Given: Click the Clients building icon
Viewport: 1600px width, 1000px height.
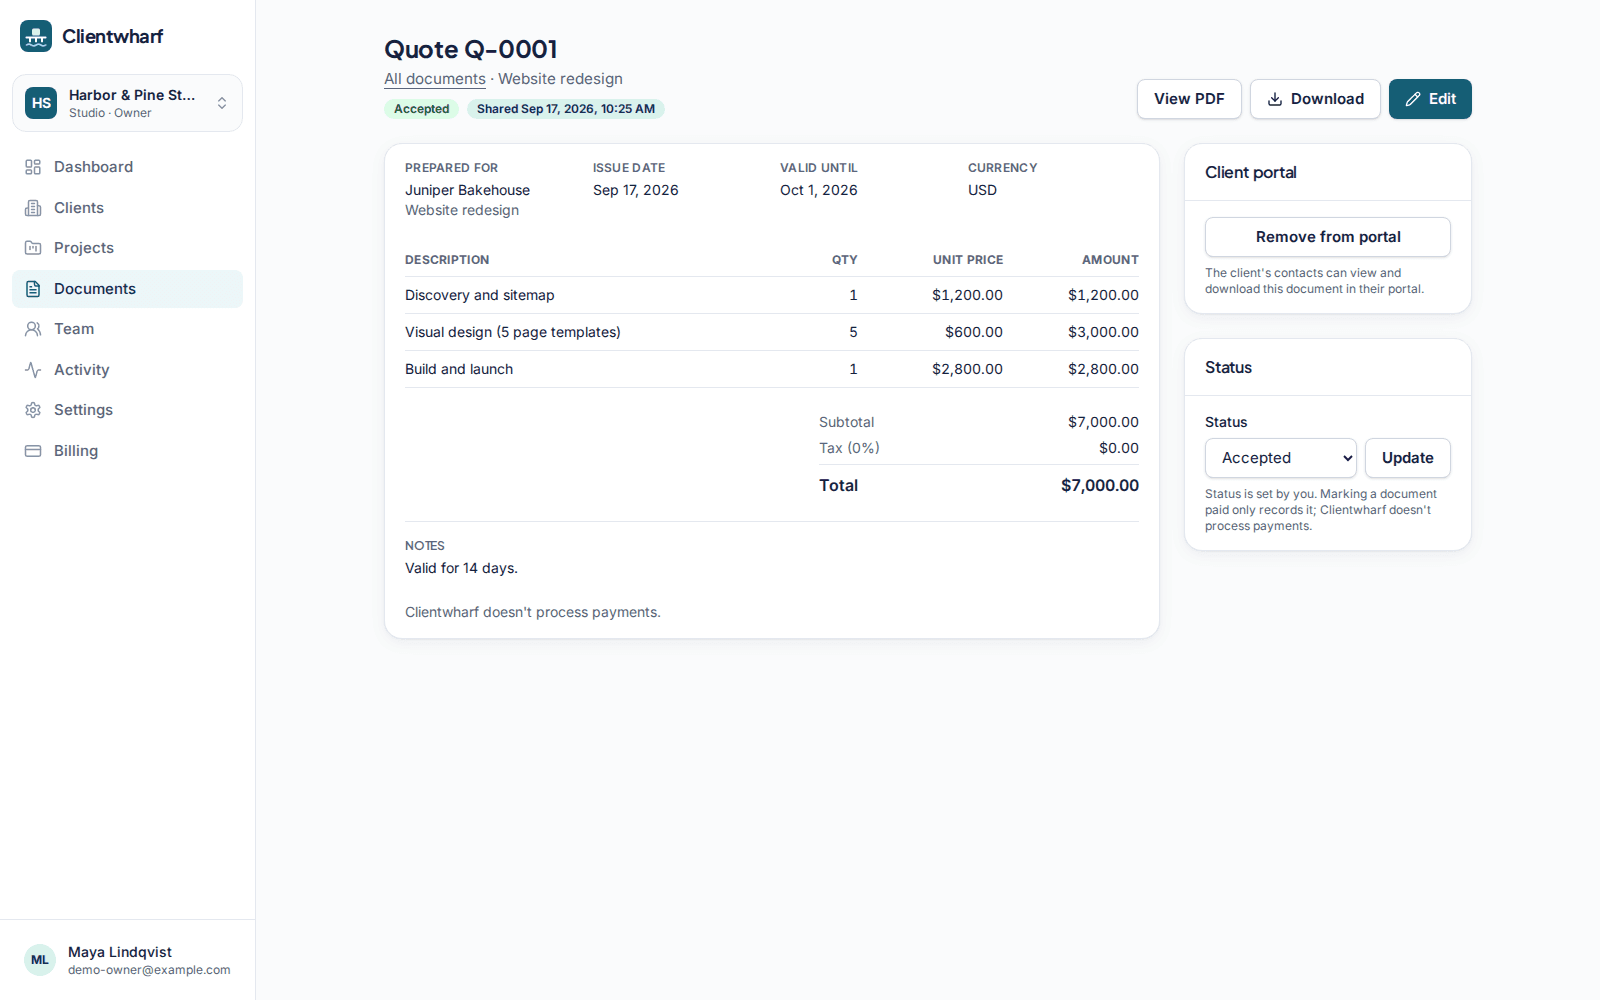Looking at the screenshot, I should [33, 208].
